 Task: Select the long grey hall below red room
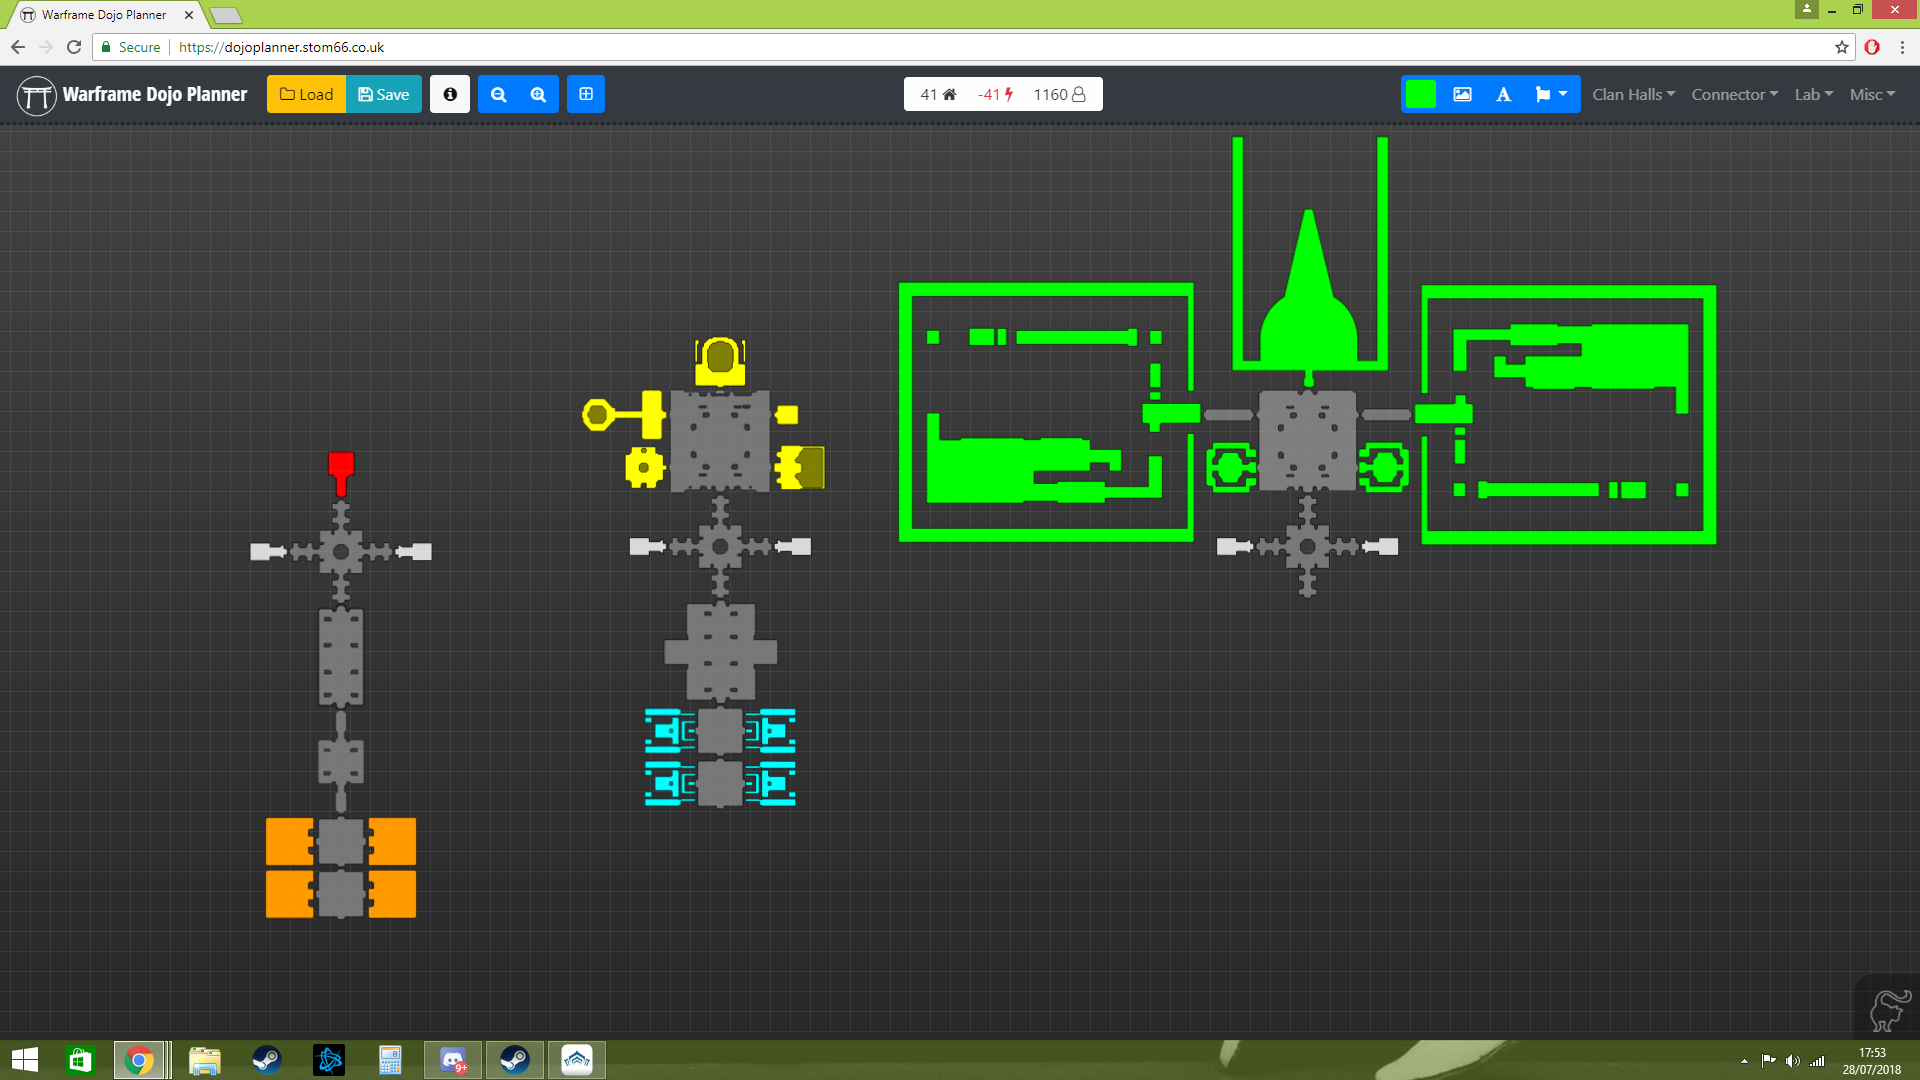(x=341, y=657)
